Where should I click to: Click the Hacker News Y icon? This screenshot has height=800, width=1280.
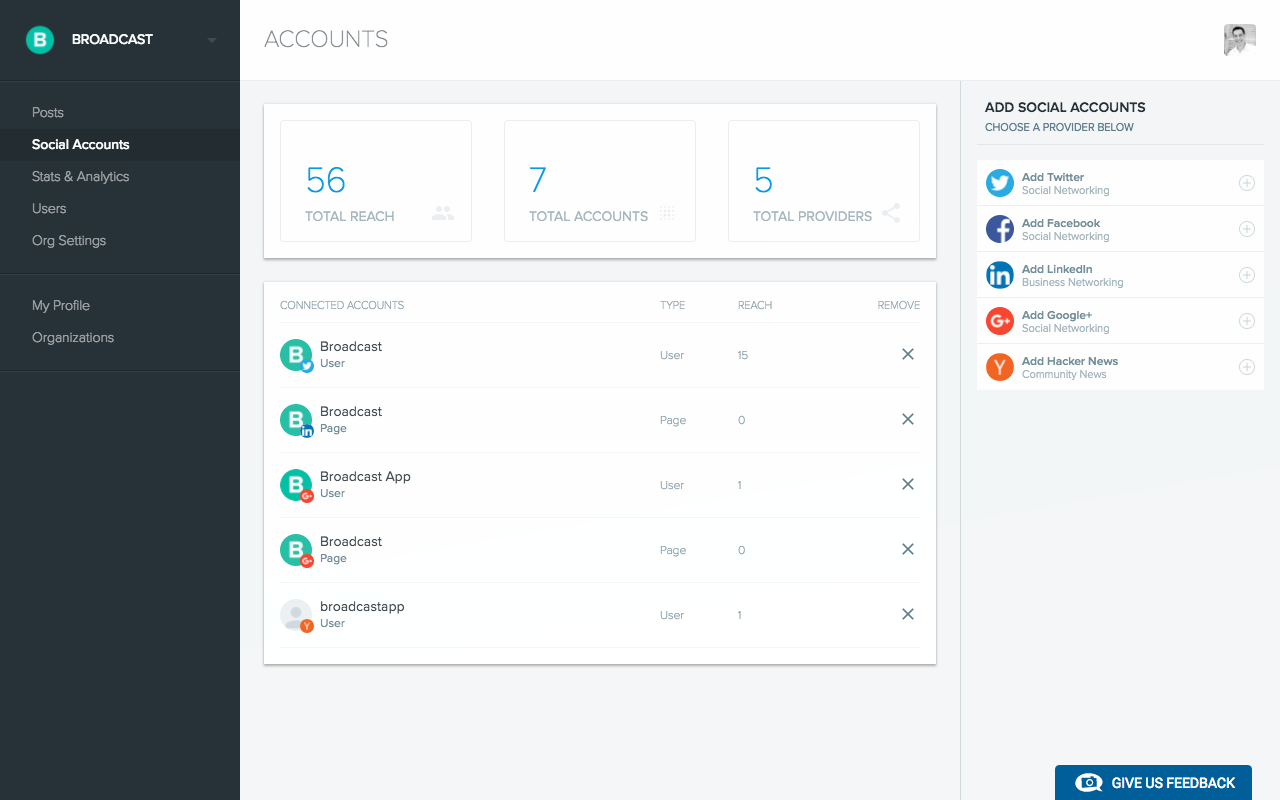999,367
